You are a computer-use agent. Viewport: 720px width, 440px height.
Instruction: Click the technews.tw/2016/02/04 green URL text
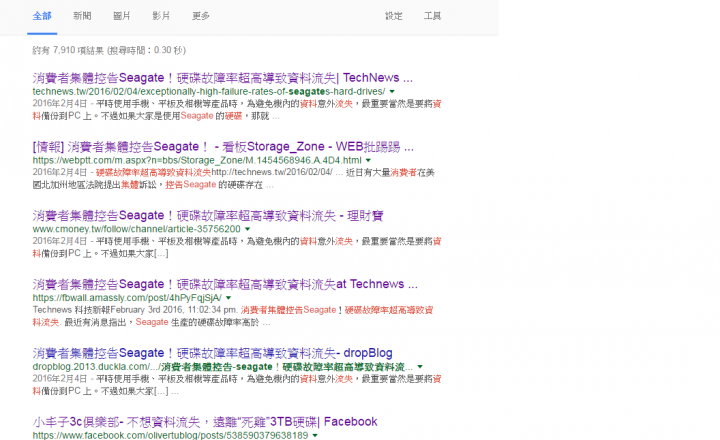pyautogui.click(x=209, y=91)
